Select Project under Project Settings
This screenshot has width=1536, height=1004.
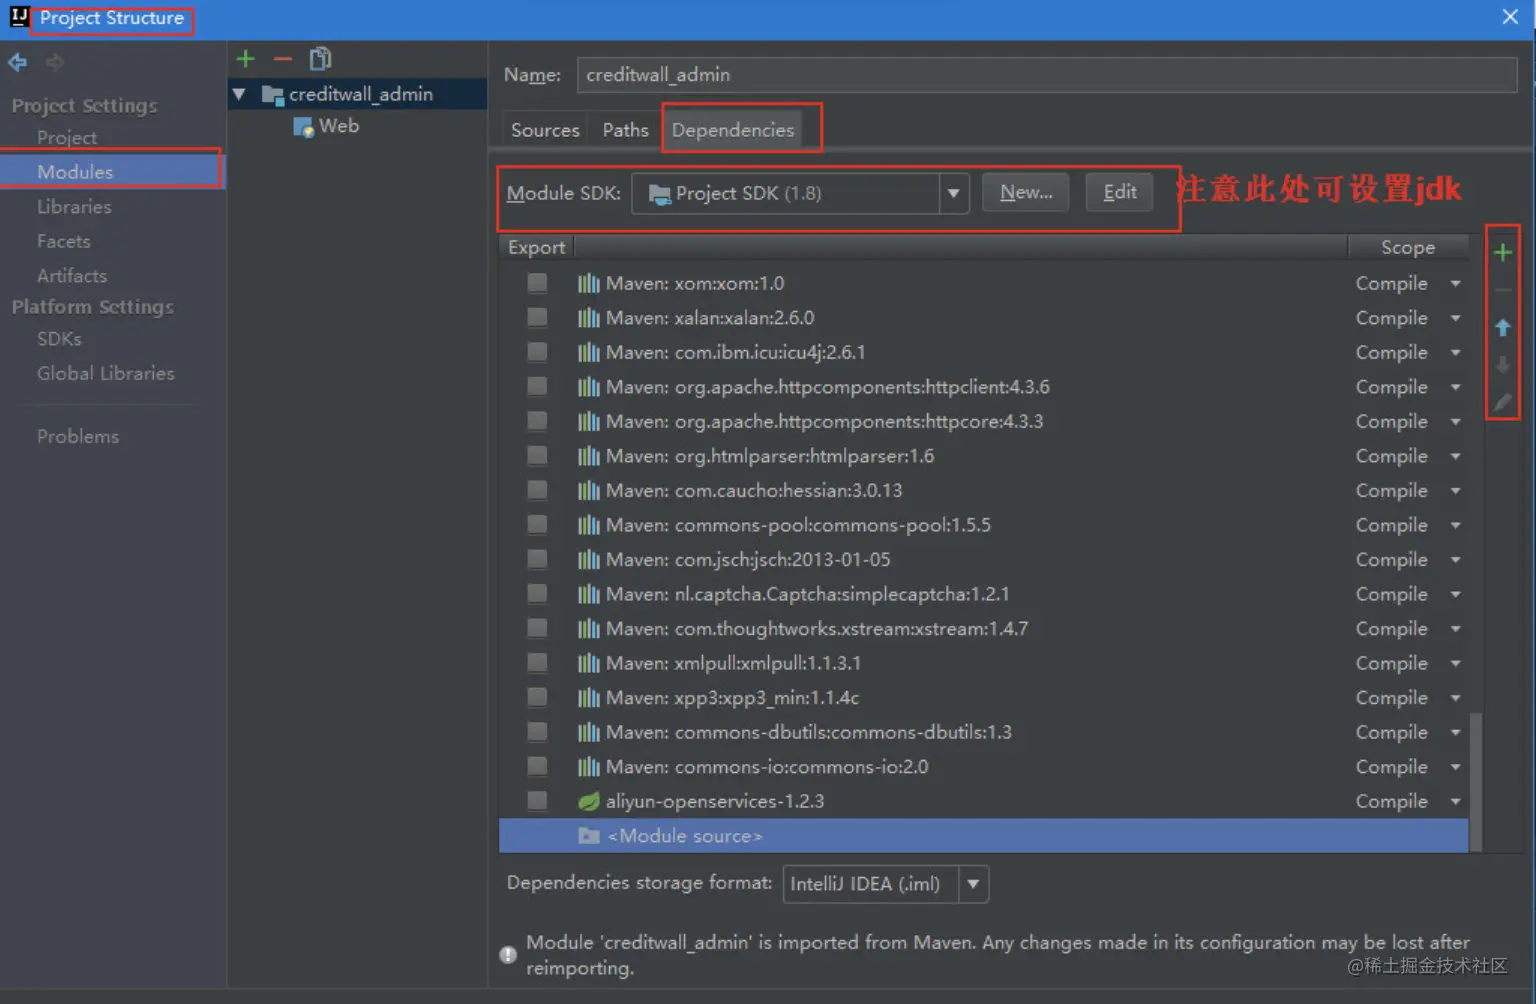(67, 138)
